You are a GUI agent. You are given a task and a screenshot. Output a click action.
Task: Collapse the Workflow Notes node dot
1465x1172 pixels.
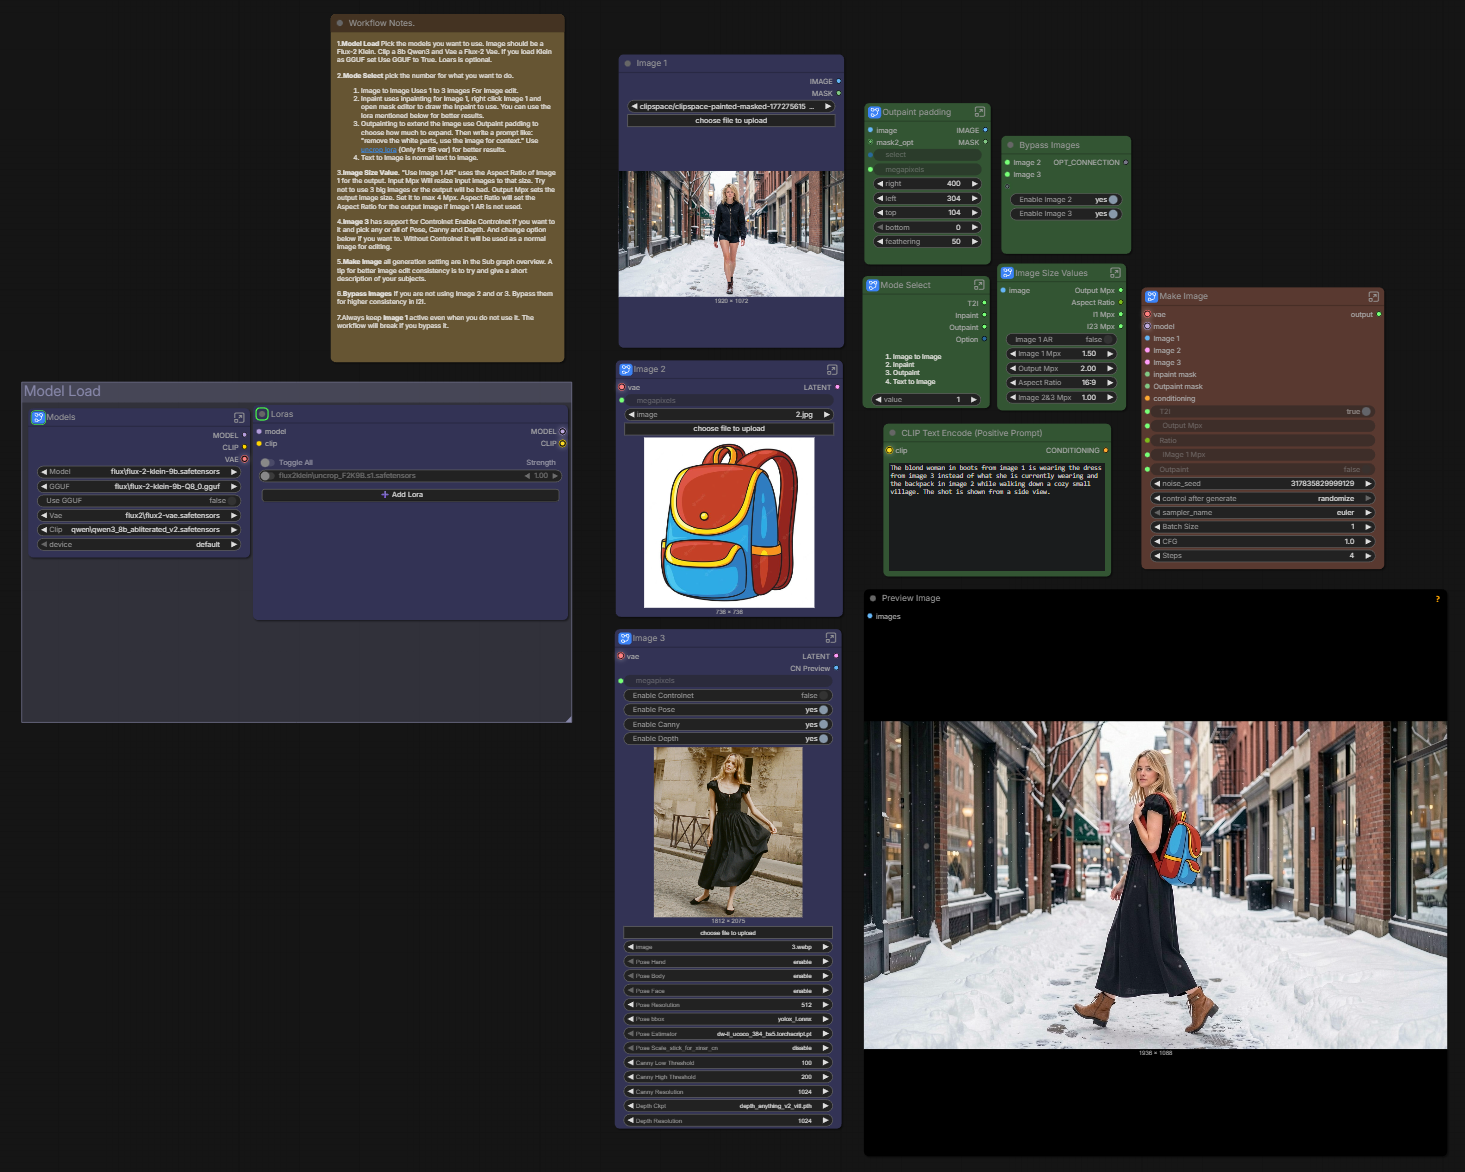pos(340,23)
